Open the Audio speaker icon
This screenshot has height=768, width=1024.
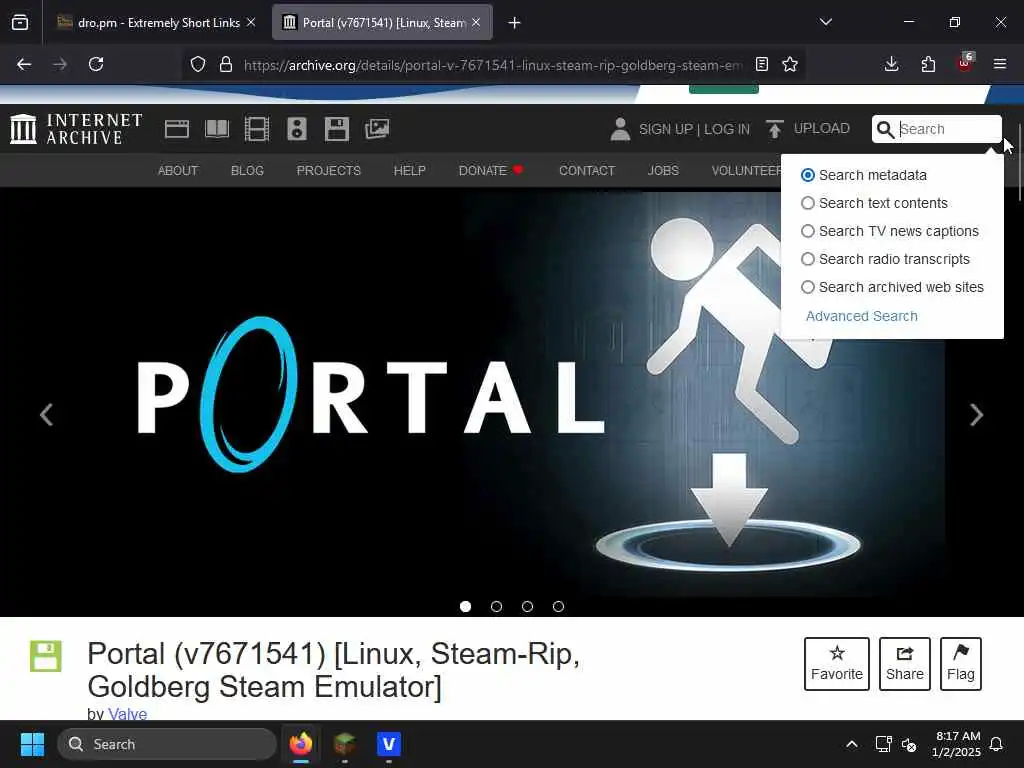coord(296,129)
